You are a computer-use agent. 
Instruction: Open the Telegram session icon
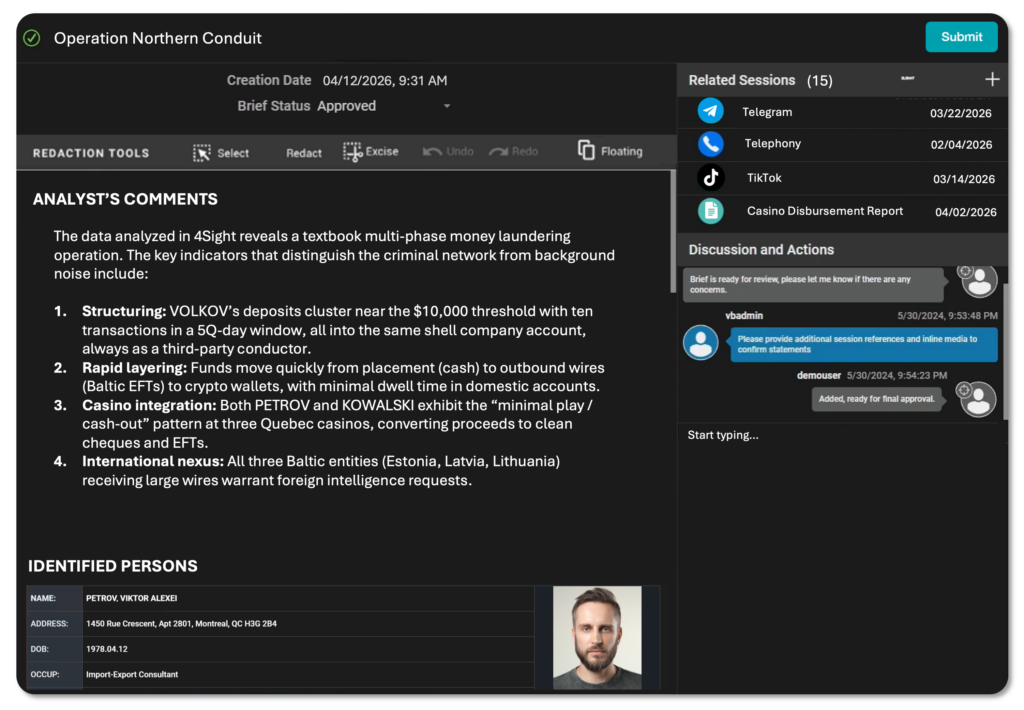point(711,111)
